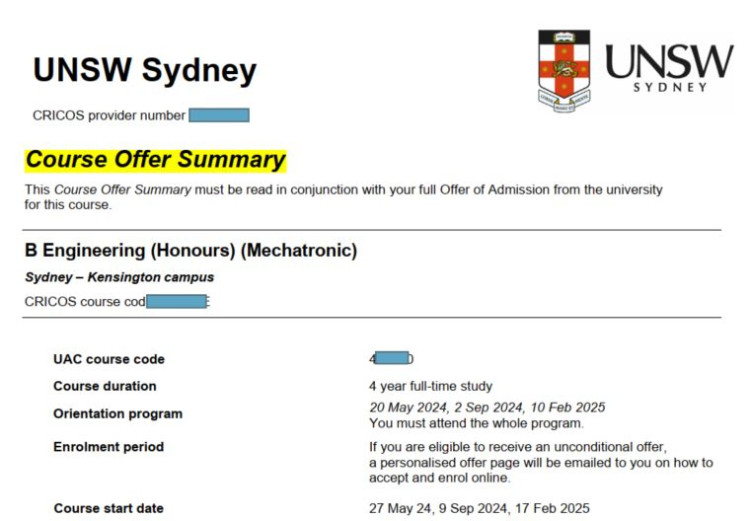750x521 pixels.
Task: Select the highlighted Course Offer Summary title
Action: pos(155,160)
